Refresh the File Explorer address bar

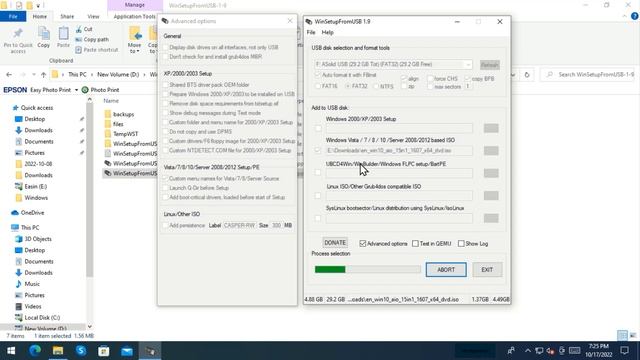point(527,75)
